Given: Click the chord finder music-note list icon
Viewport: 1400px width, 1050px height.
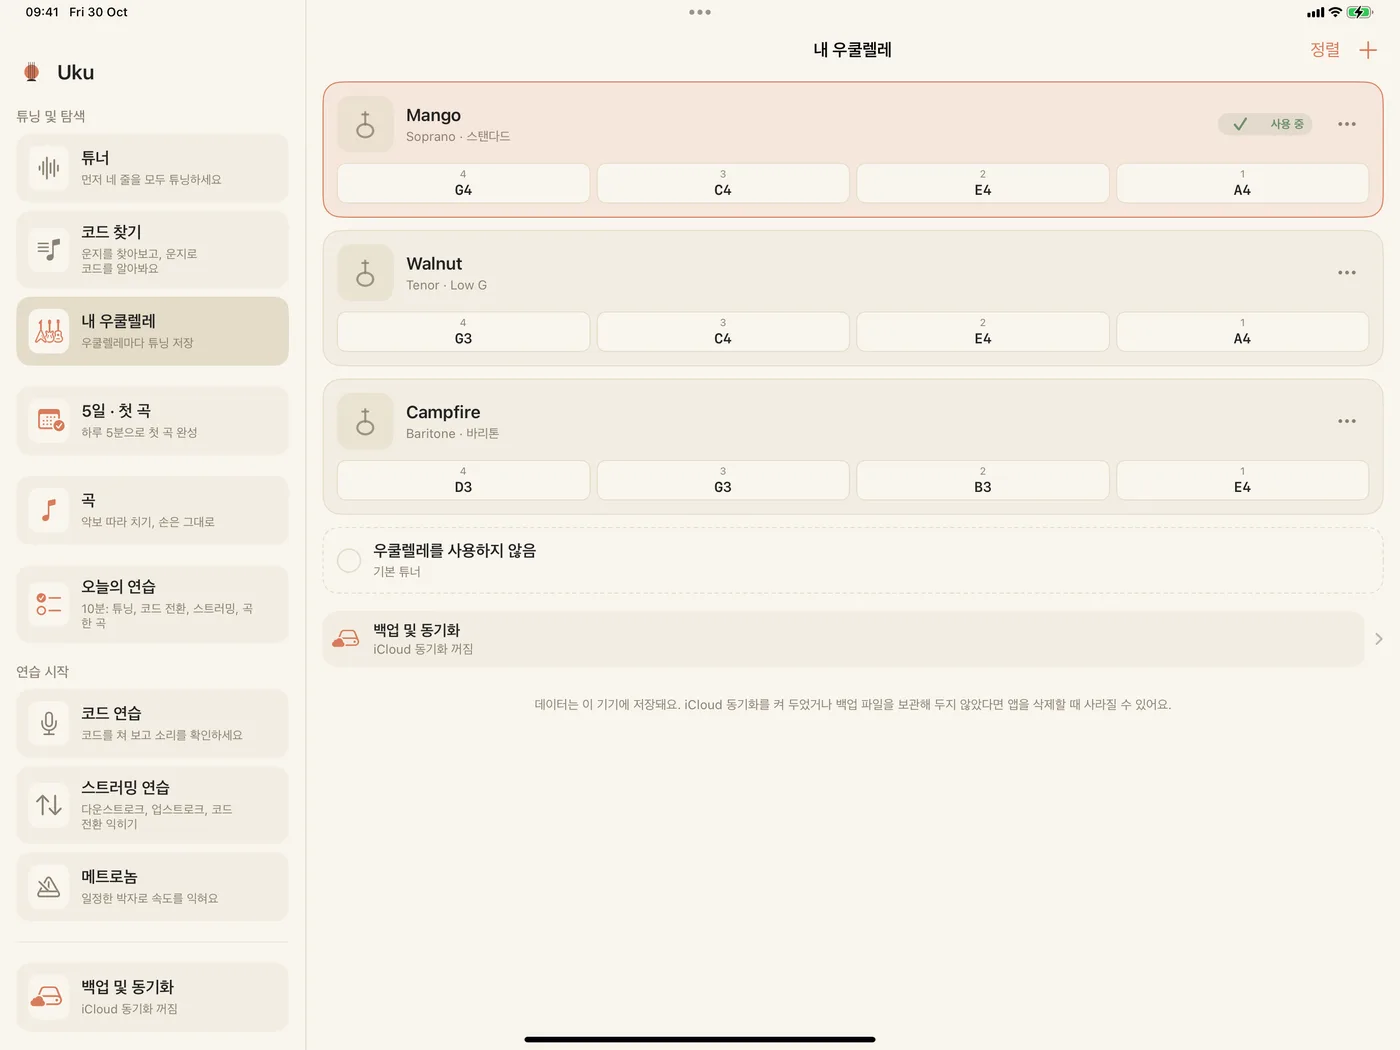Looking at the screenshot, I should click(49, 250).
